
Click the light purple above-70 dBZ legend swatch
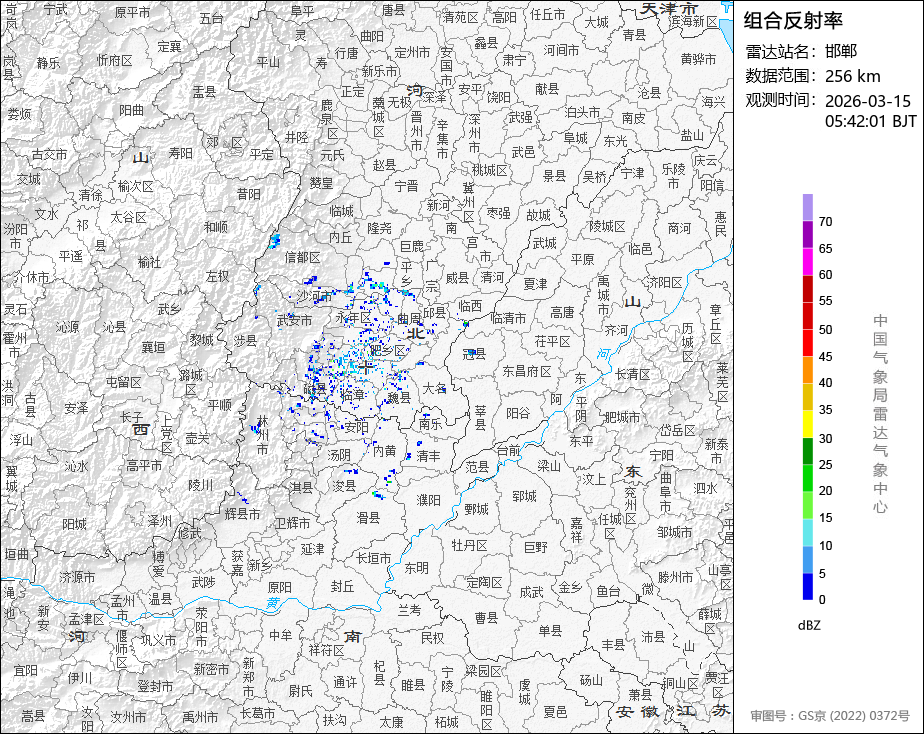coord(807,207)
